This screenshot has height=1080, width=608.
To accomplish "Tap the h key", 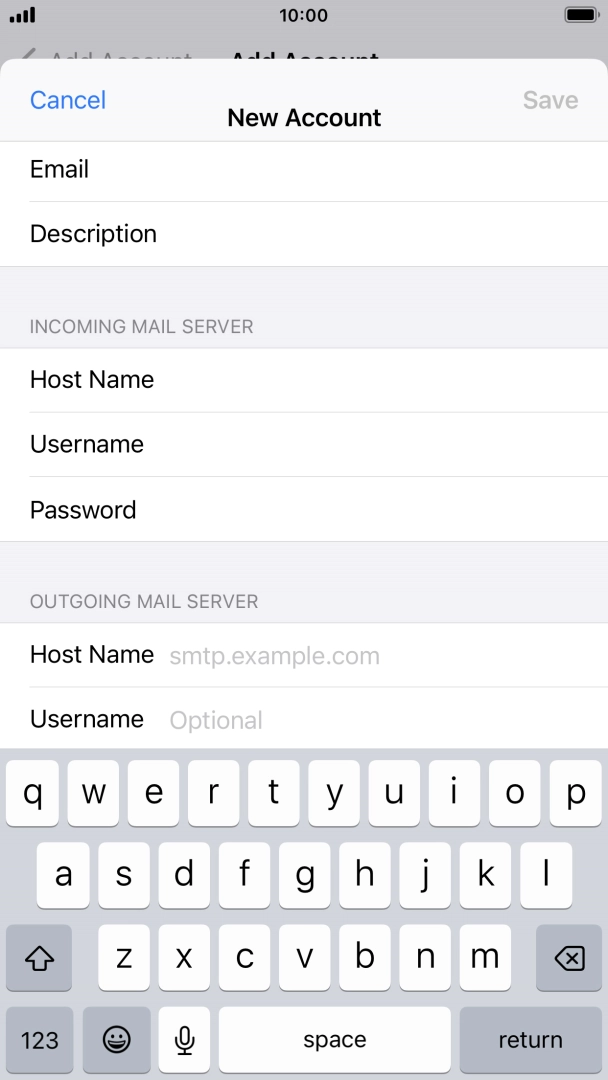I will pos(364,875).
